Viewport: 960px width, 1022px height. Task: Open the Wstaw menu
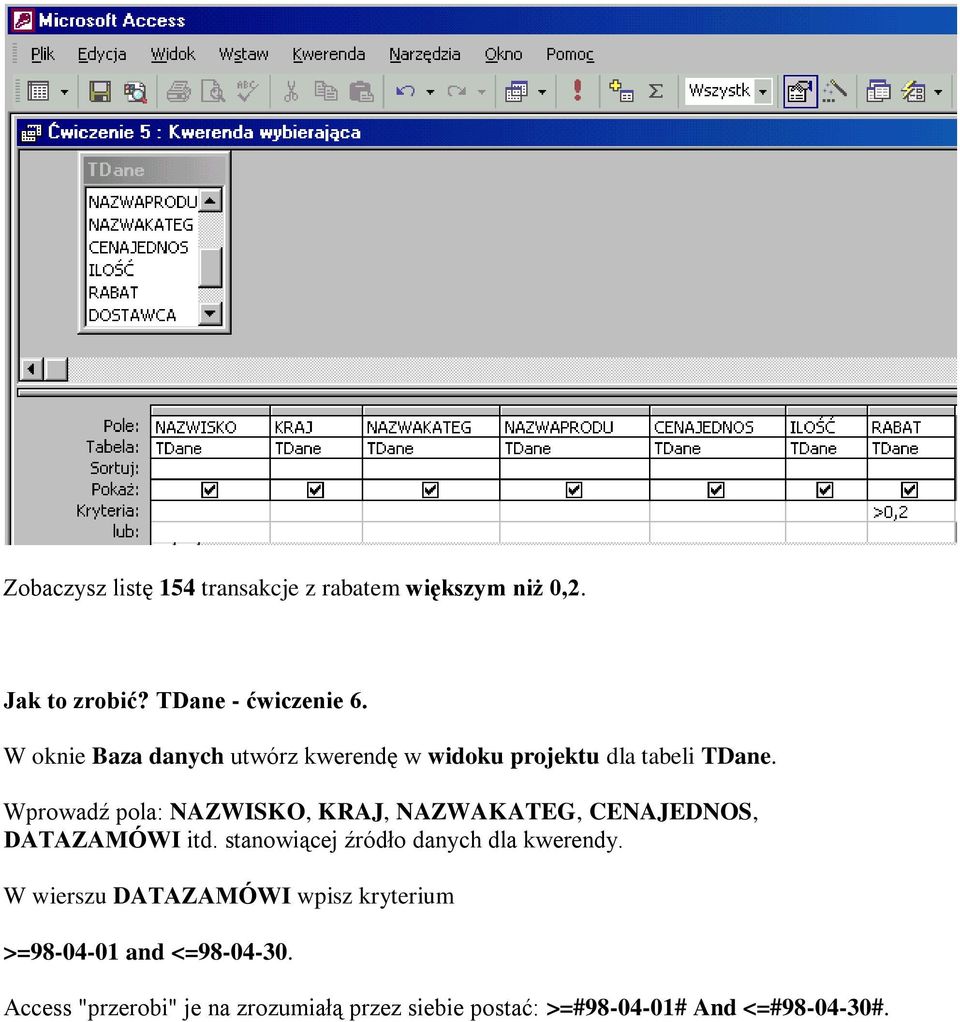pos(243,54)
